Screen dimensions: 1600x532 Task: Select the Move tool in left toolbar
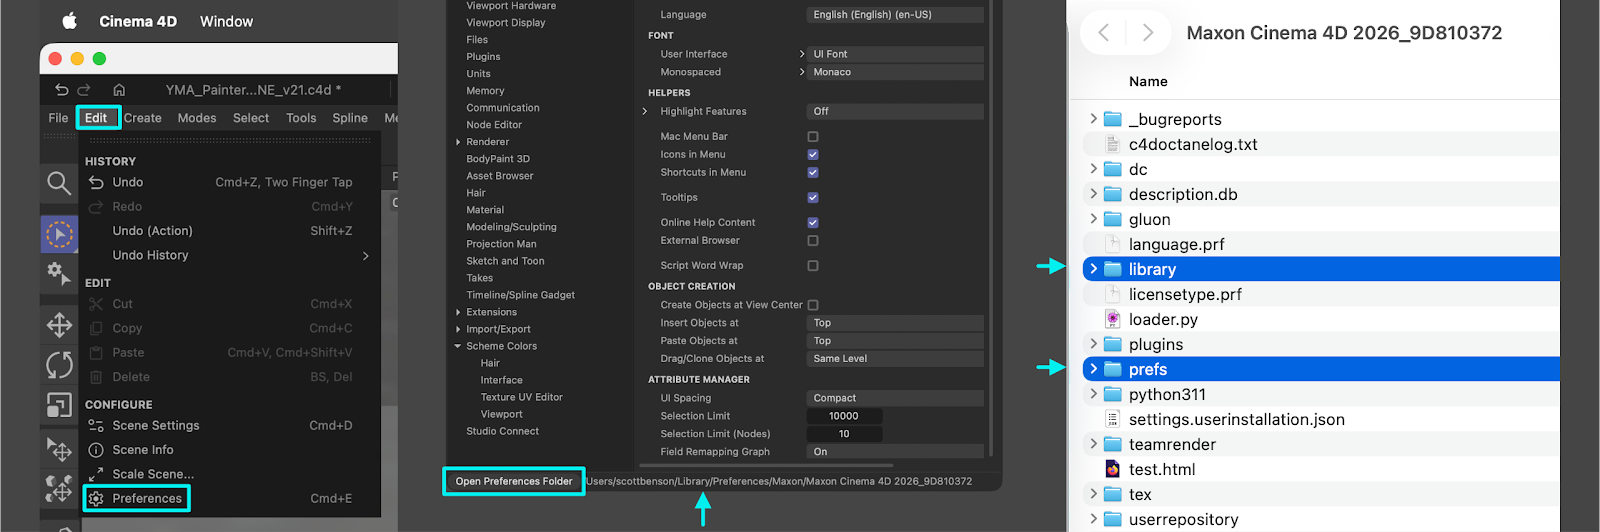(x=59, y=325)
